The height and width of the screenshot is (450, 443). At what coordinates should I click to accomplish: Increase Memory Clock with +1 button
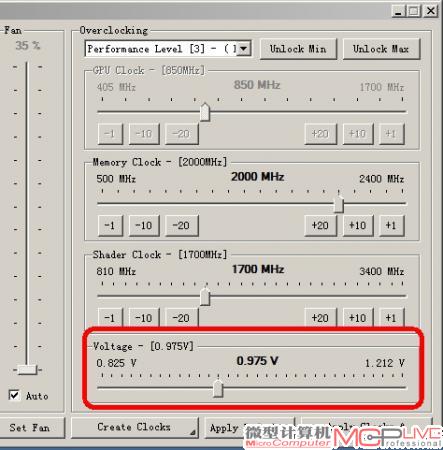pyautogui.click(x=392, y=226)
